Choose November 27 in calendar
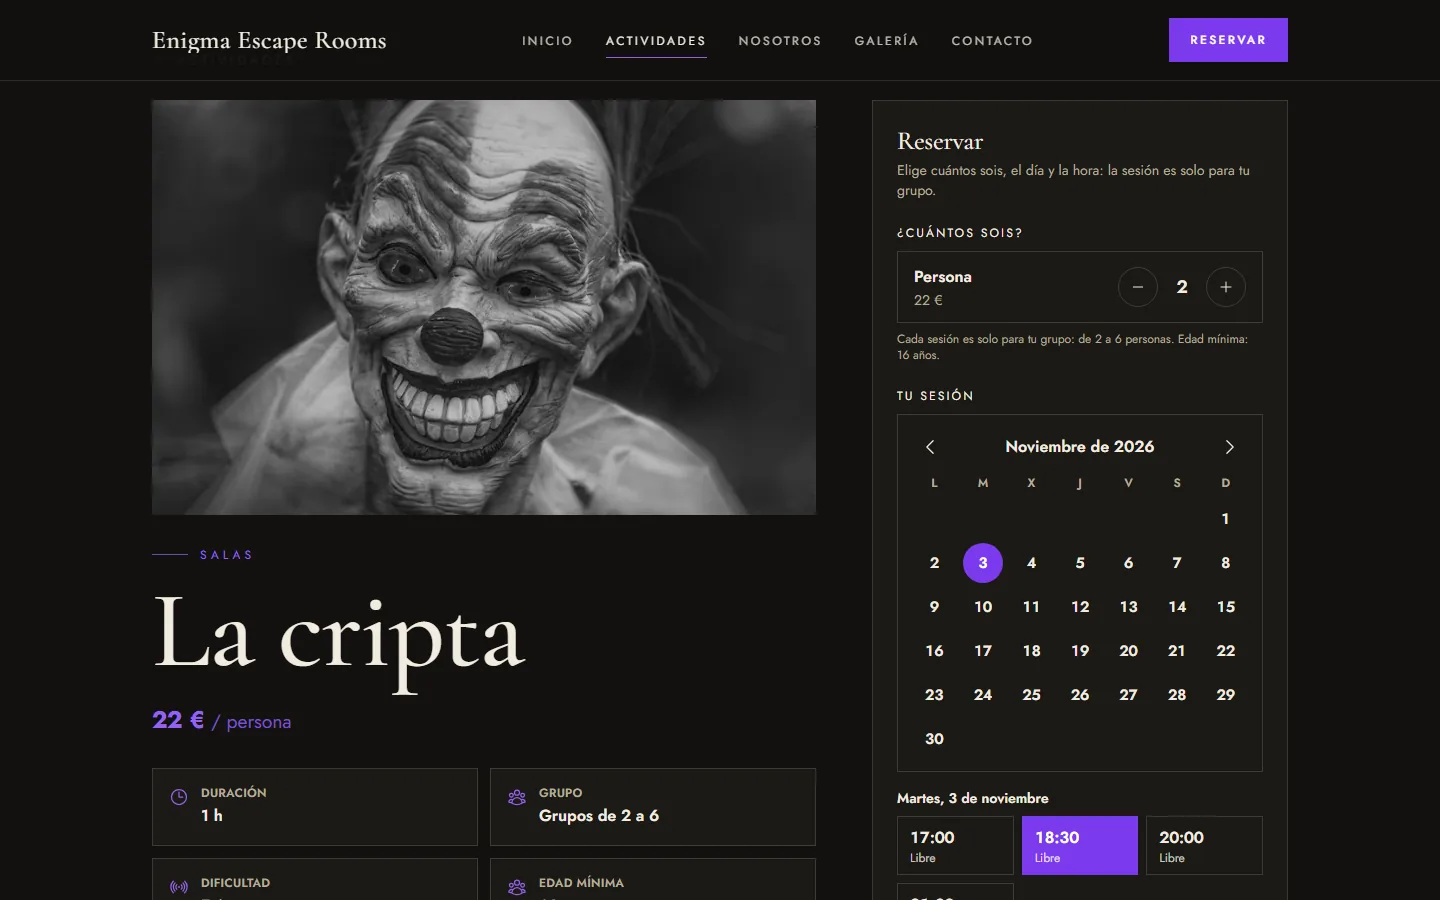The image size is (1440, 900). click(1128, 695)
